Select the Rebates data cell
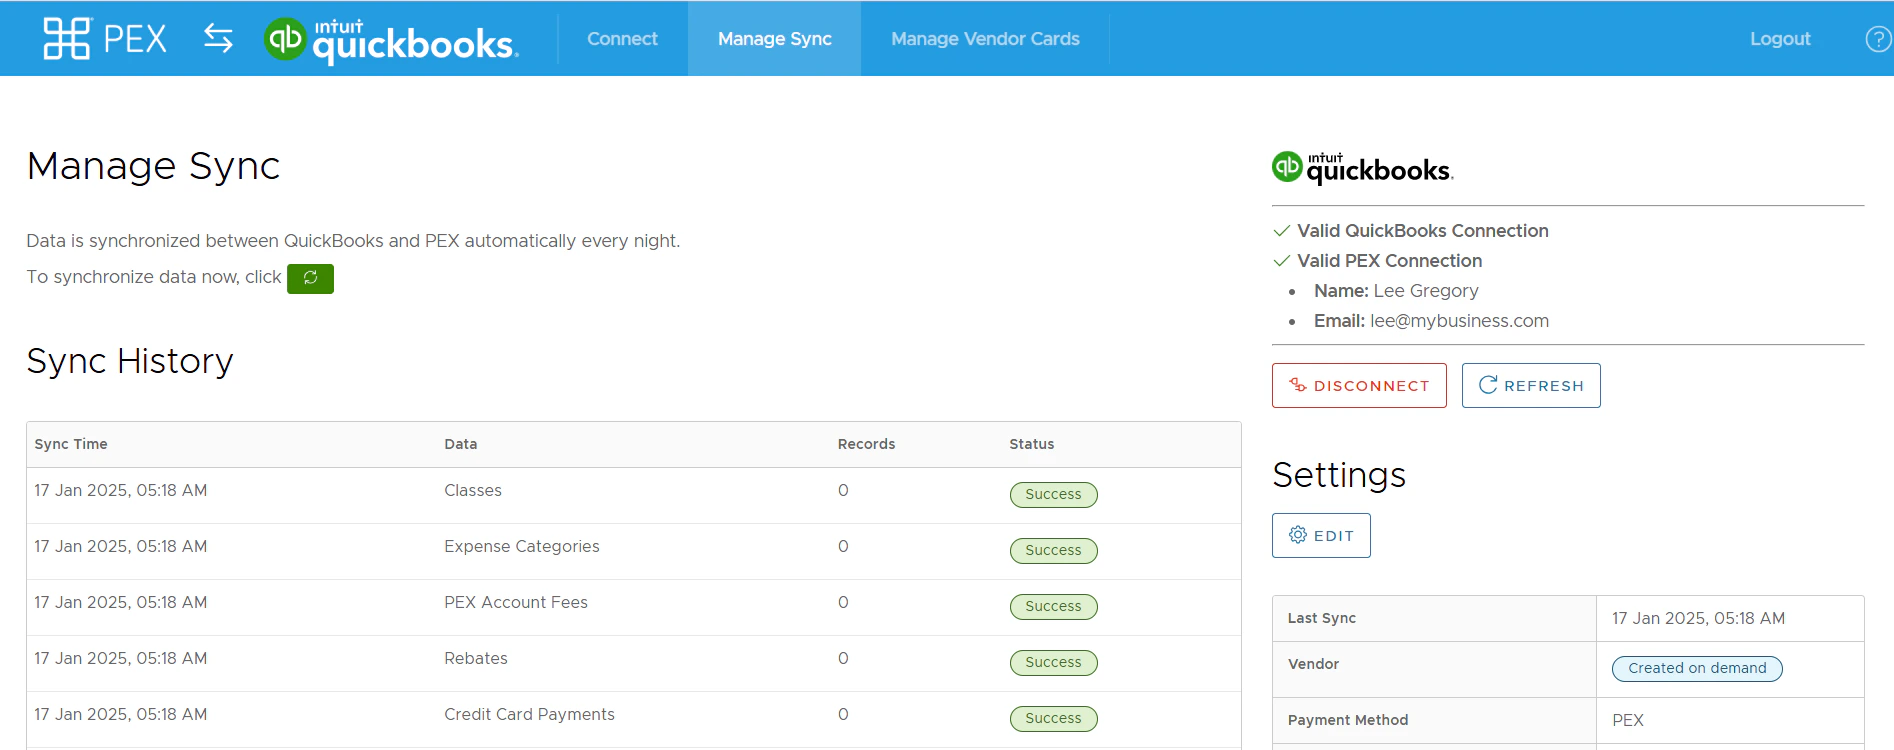Viewport: 1894px width, 750px height. [x=476, y=659]
